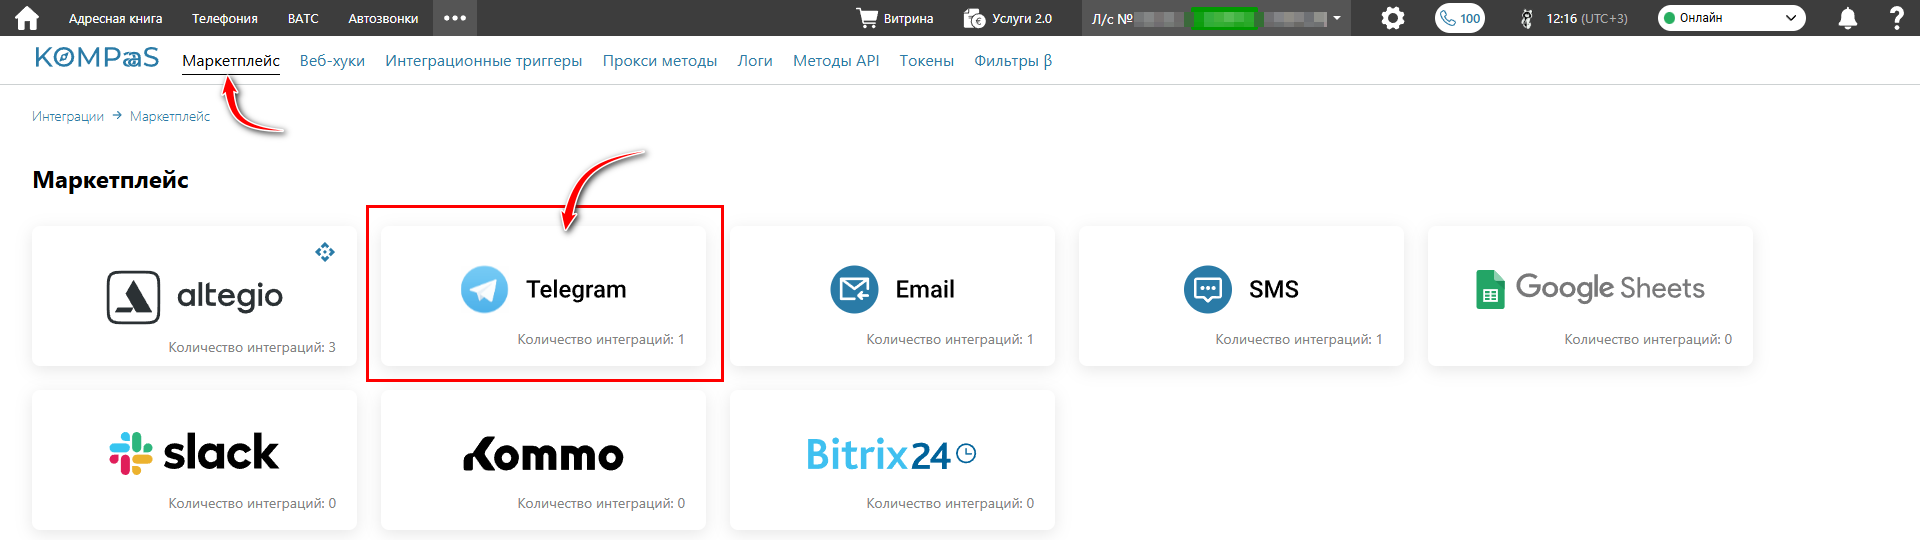1920x540 pixels.
Task: Click the Маркетплейс page heading
Action: click(x=111, y=180)
